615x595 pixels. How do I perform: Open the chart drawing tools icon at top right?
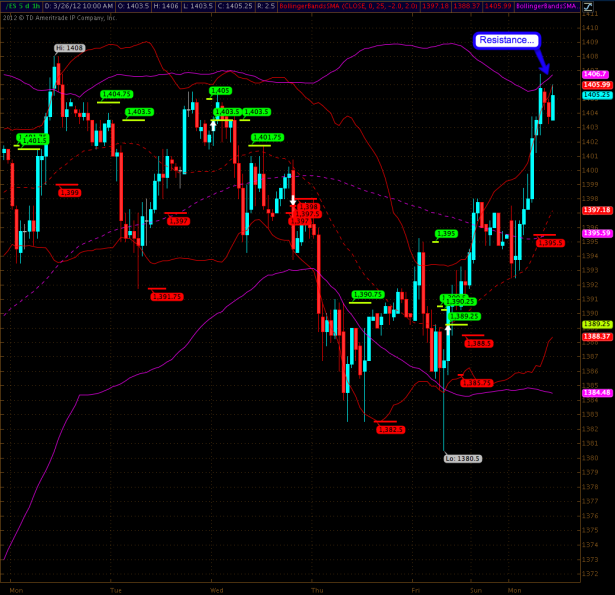coord(588,6)
